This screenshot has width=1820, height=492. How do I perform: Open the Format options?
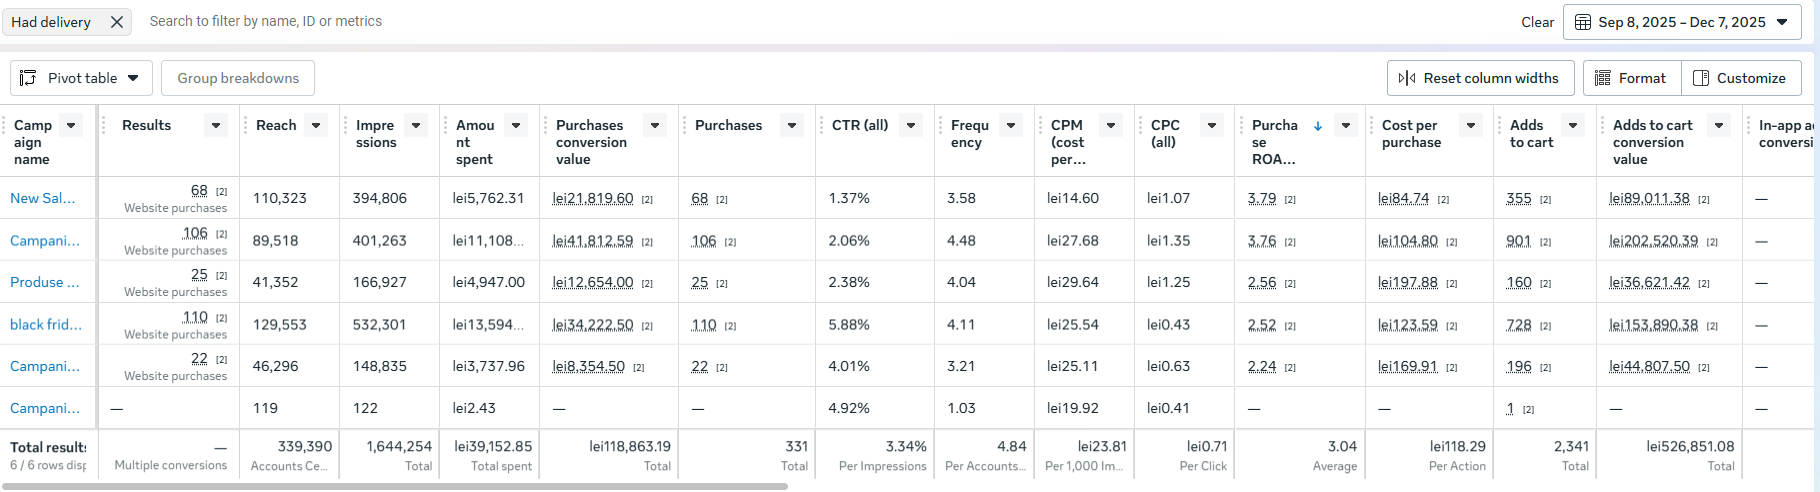(1631, 78)
